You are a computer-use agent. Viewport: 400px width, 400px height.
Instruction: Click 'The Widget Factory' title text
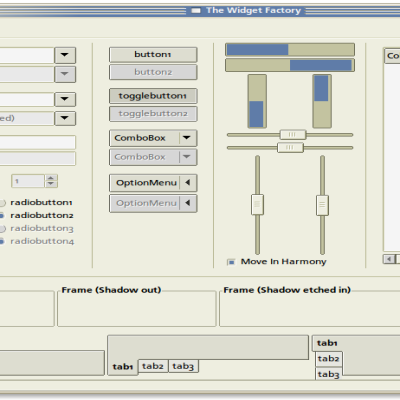pyautogui.click(x=253, y=11)
